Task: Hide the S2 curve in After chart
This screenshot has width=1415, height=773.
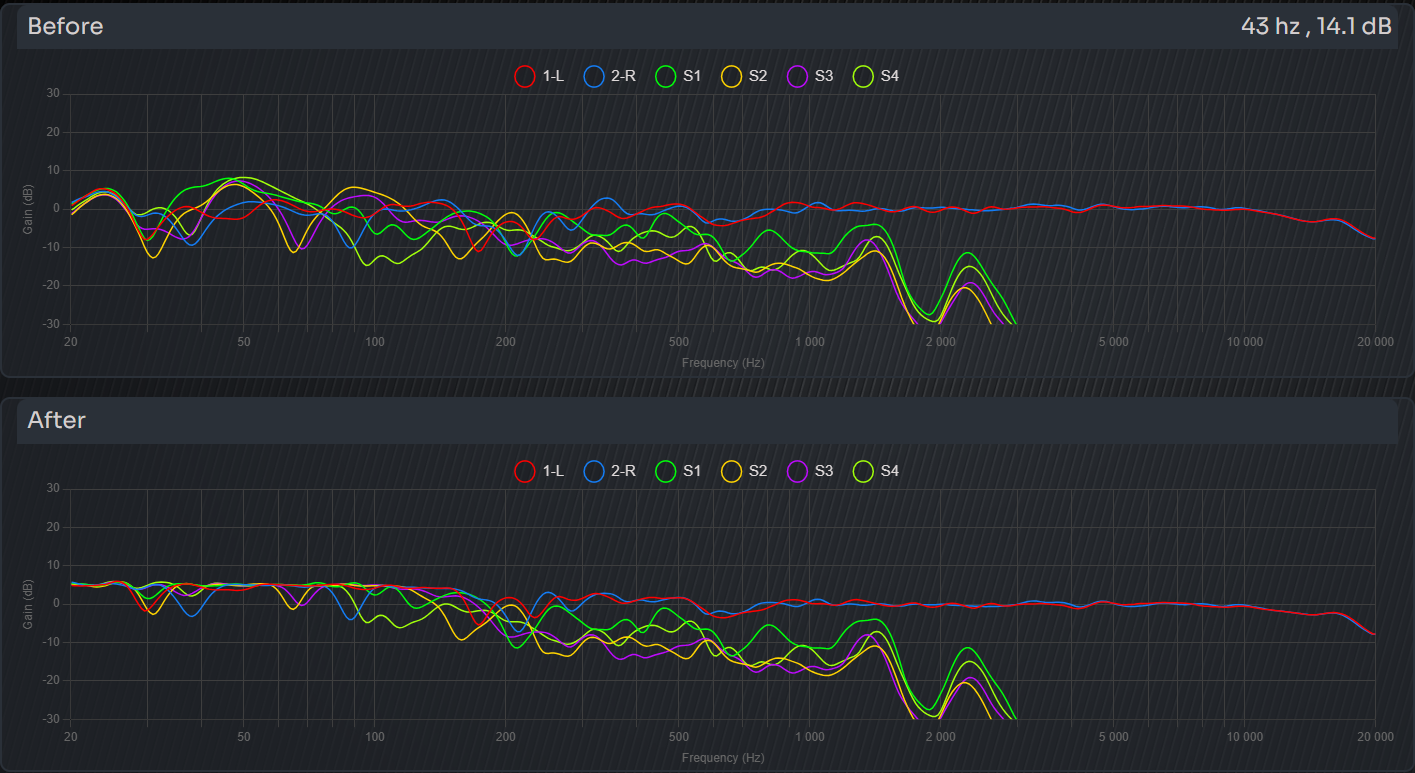Action: pyautogui.click(x=745, y=471)
